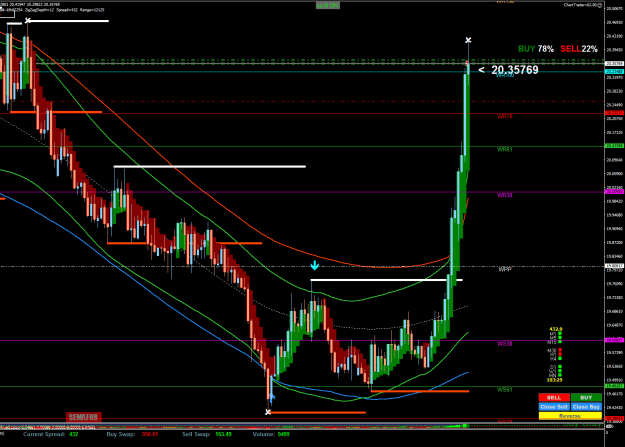The image size is (625, 447).
Task: Click the blue up arrow at the low
Action: pos(272,397)
